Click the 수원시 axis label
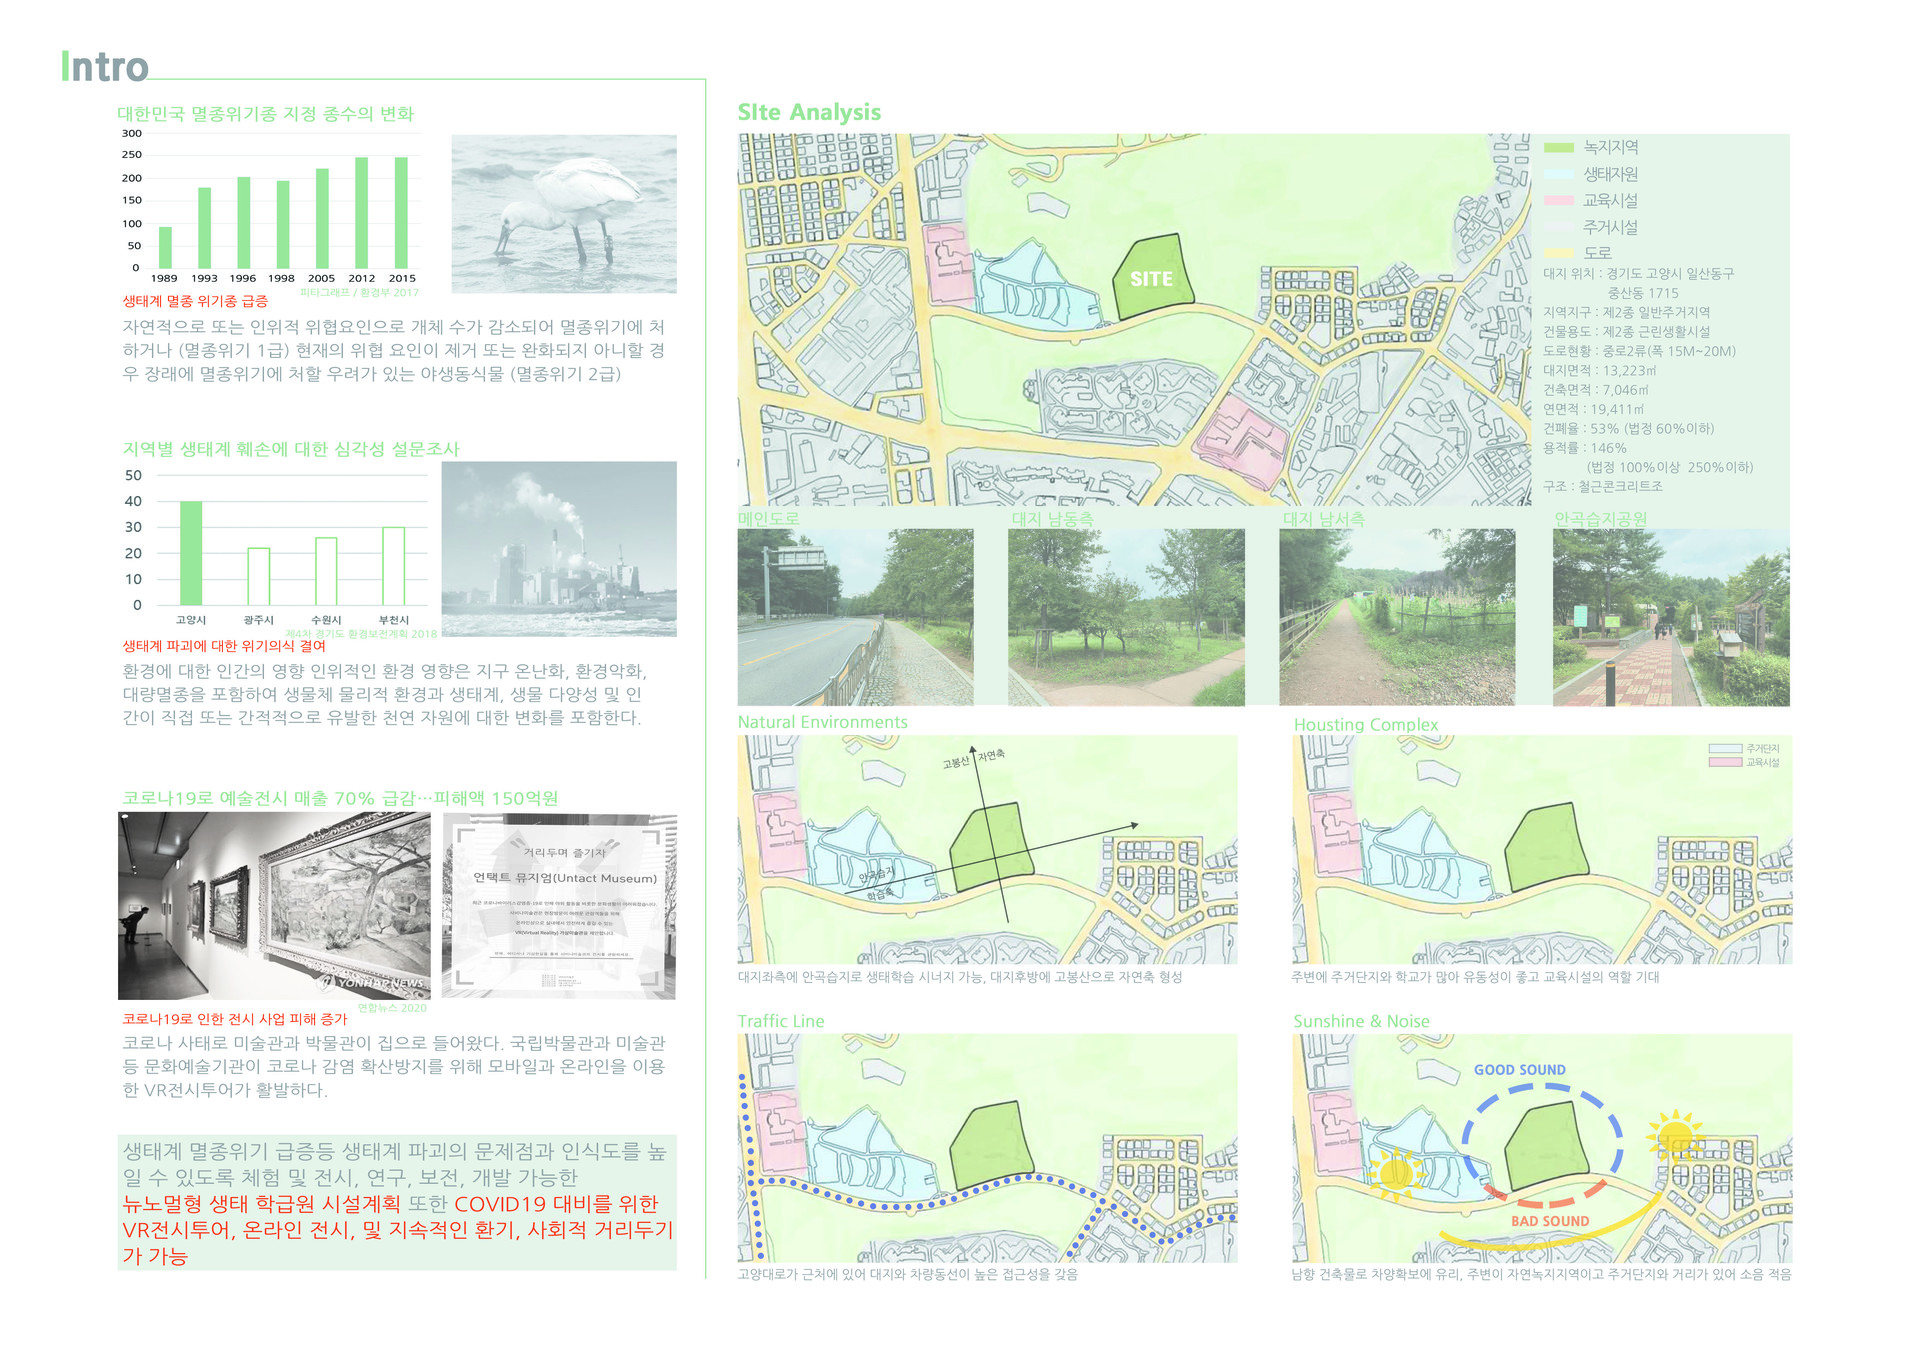The image size is (1920, 1358). (326, 620)
